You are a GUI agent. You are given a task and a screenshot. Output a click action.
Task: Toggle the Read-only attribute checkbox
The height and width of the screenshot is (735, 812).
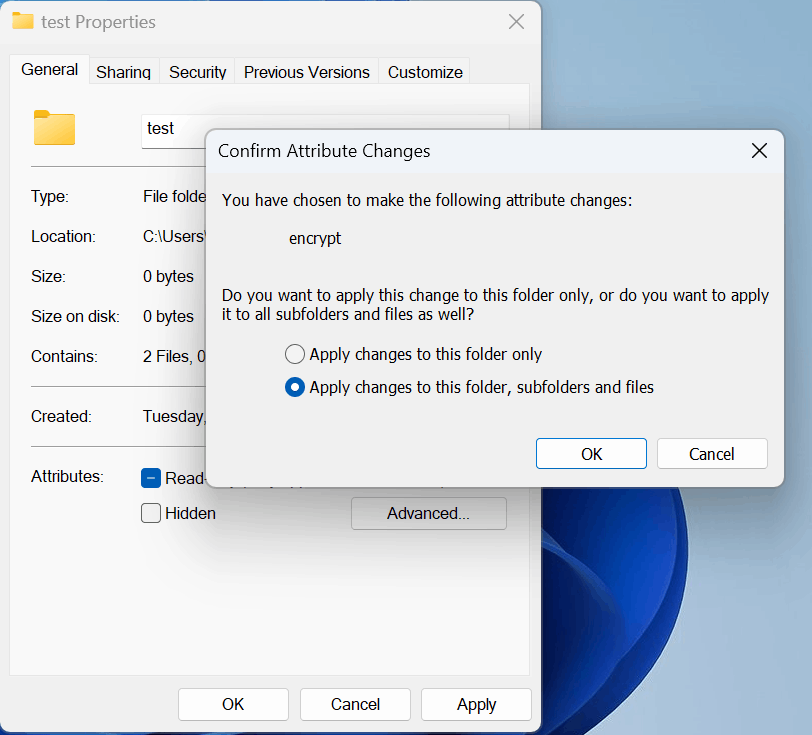pos(151,478)
